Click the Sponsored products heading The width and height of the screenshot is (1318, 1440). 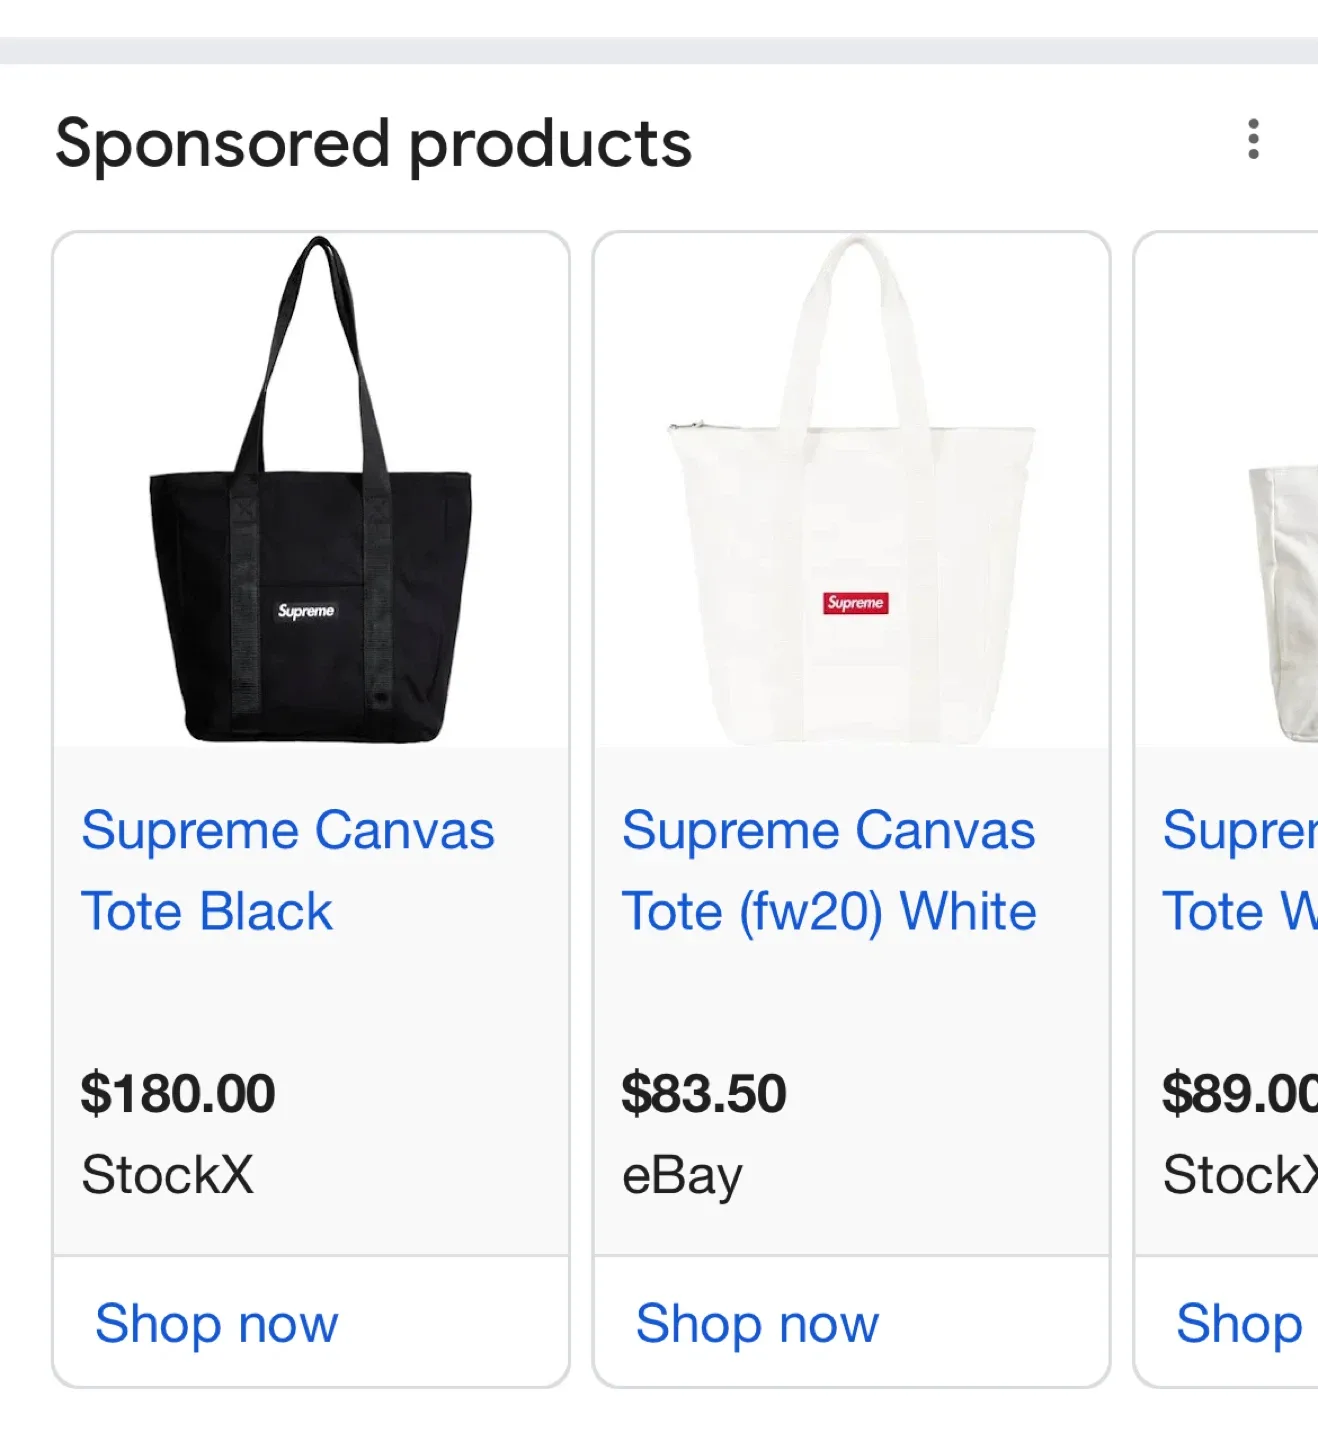[373, 142]
